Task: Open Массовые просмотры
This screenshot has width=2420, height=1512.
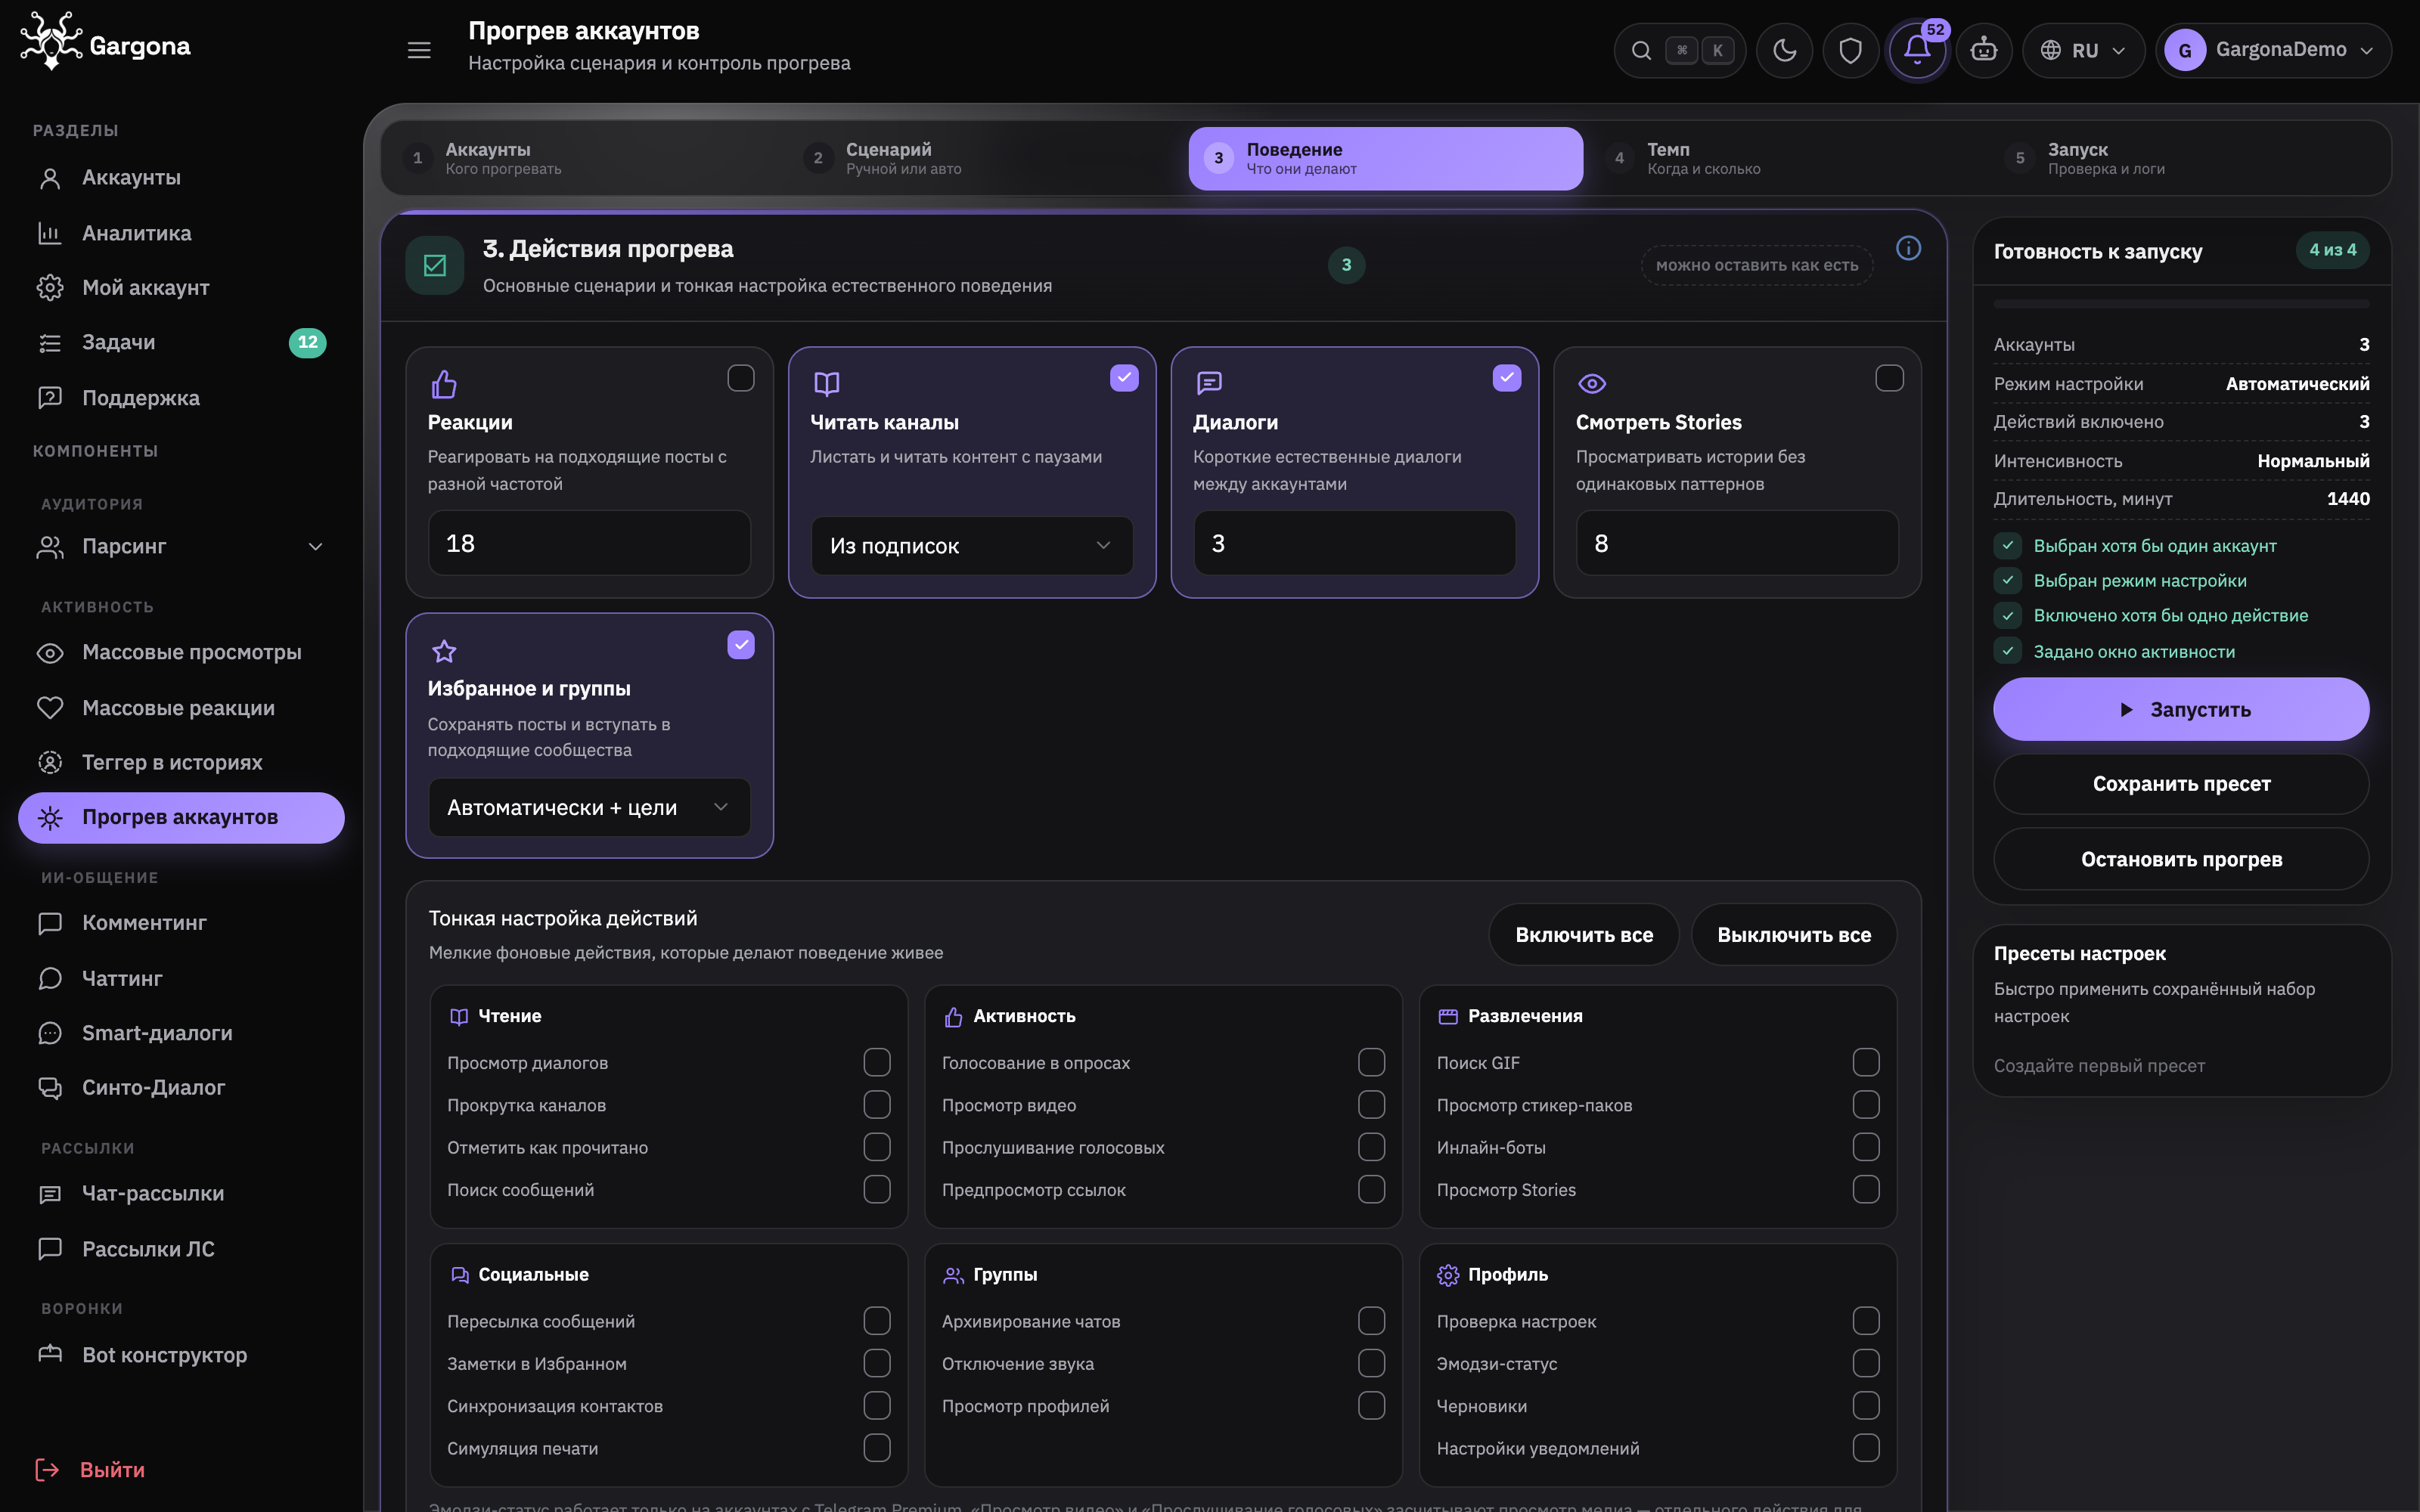Action: point(181,652)
